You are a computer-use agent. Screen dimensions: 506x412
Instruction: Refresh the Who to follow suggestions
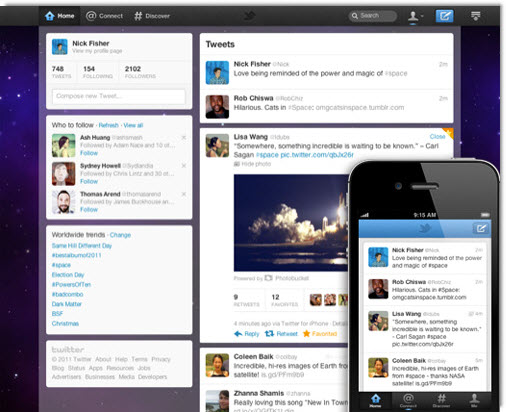[x=109, y=125]
